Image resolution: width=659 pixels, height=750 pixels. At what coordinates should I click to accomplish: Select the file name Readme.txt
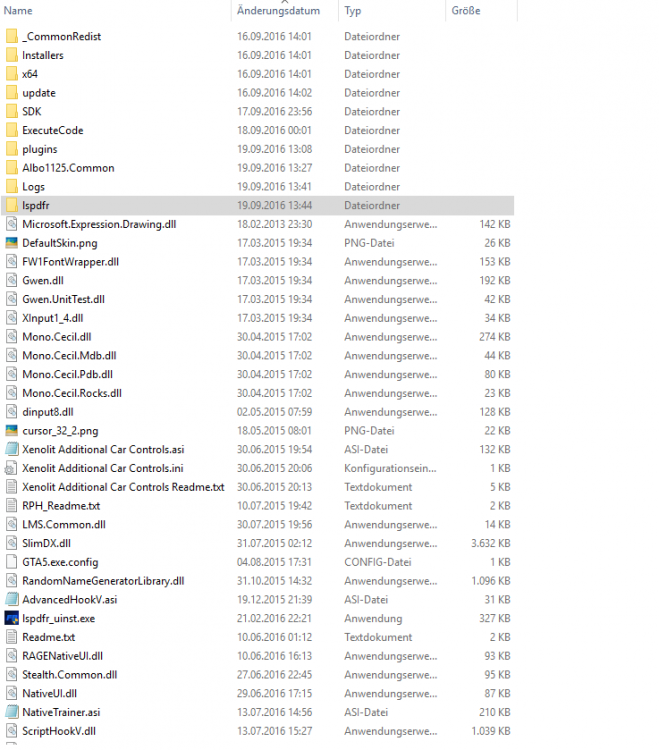[48, 637]
